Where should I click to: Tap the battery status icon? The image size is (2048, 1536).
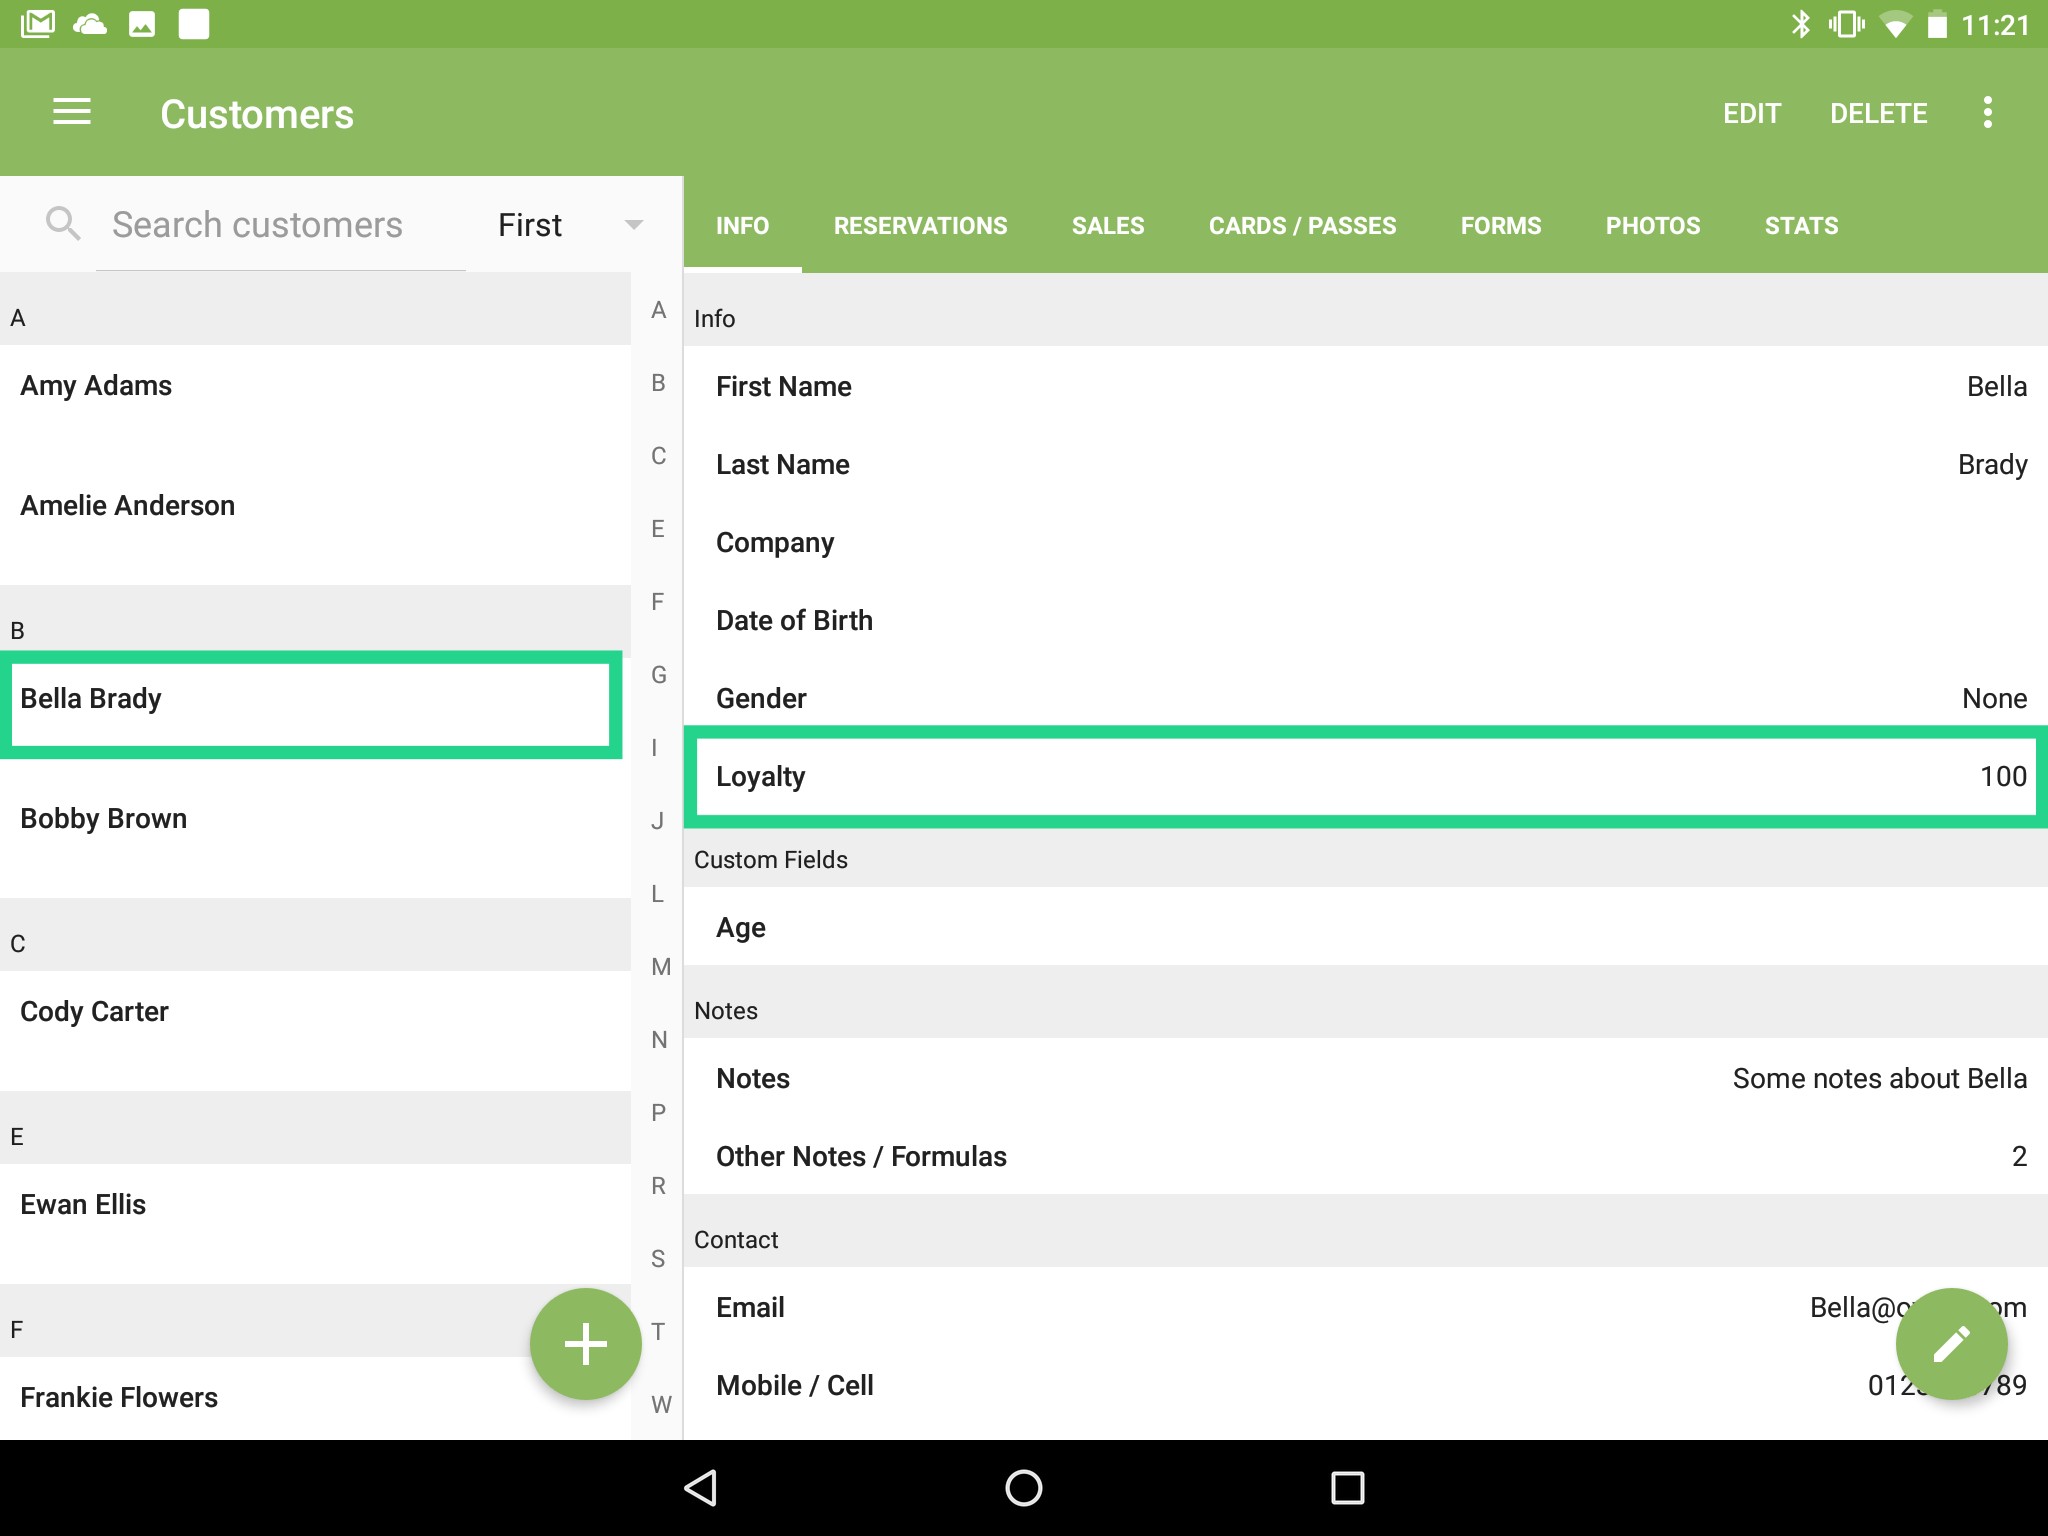pos(1937,24)
